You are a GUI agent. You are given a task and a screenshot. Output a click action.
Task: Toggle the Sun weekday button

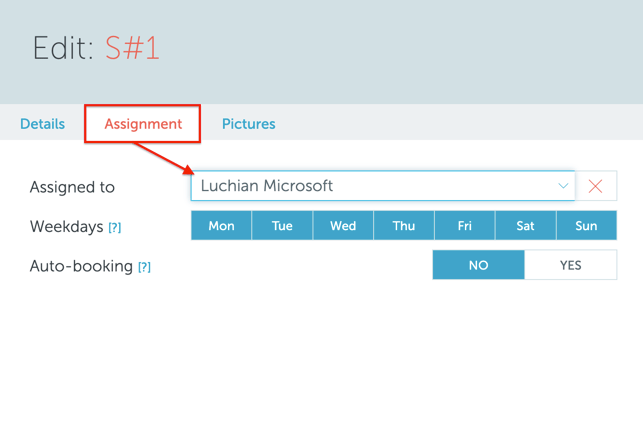click(x=586, y=225)
